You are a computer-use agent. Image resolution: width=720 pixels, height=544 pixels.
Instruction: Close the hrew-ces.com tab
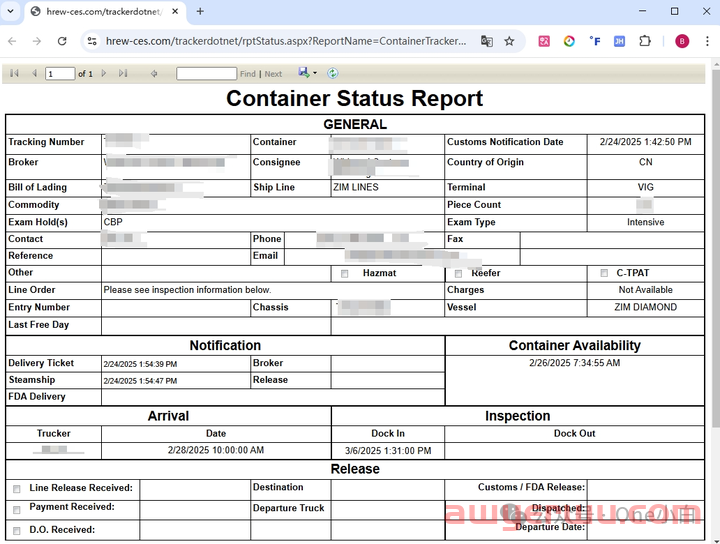[x=175, y=11]
